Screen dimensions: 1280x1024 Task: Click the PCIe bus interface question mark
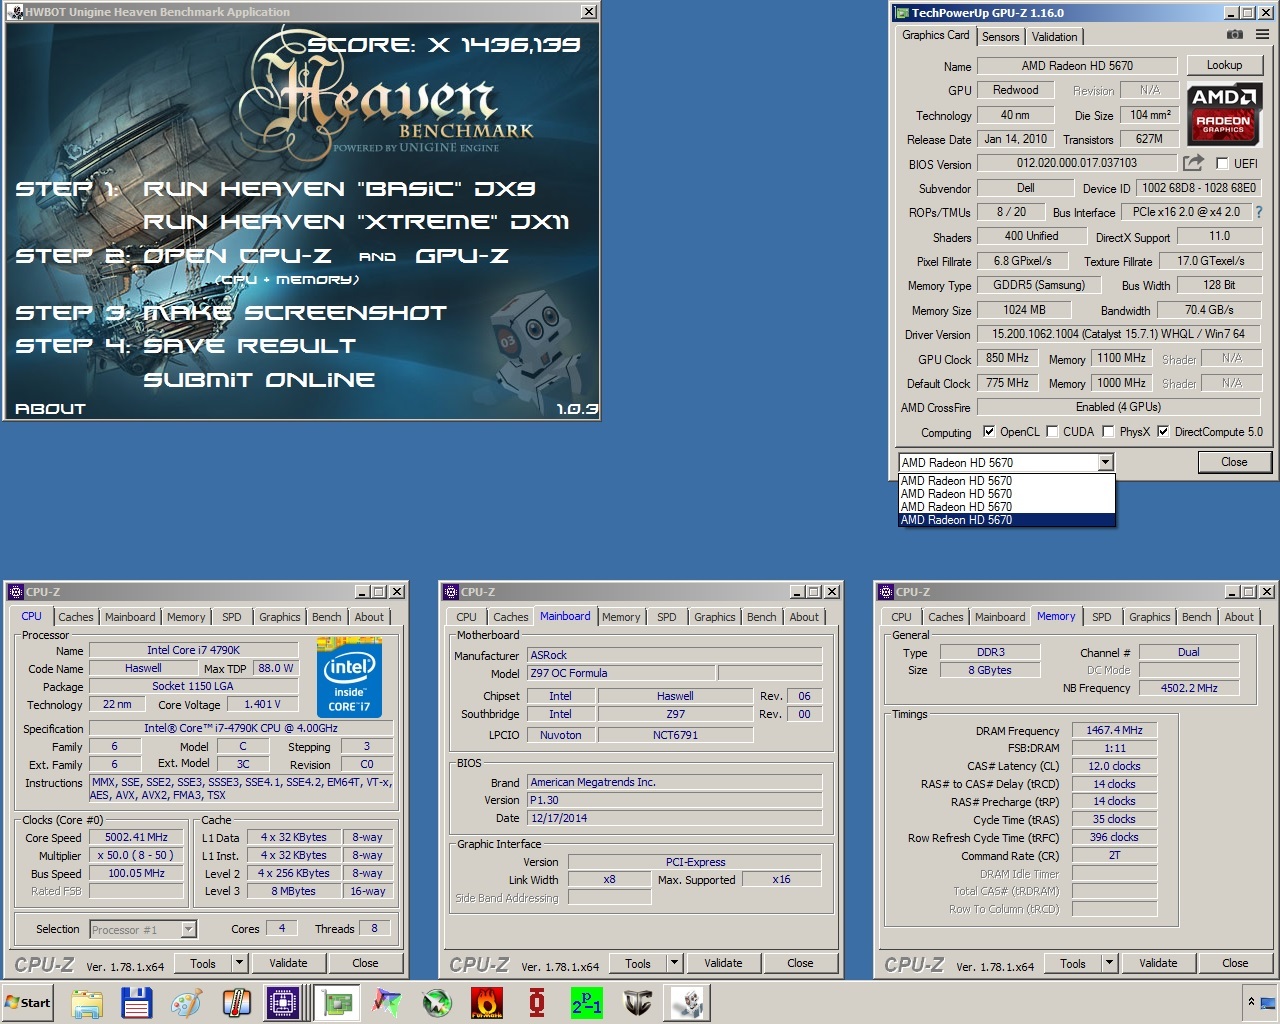pos(1259,212)
